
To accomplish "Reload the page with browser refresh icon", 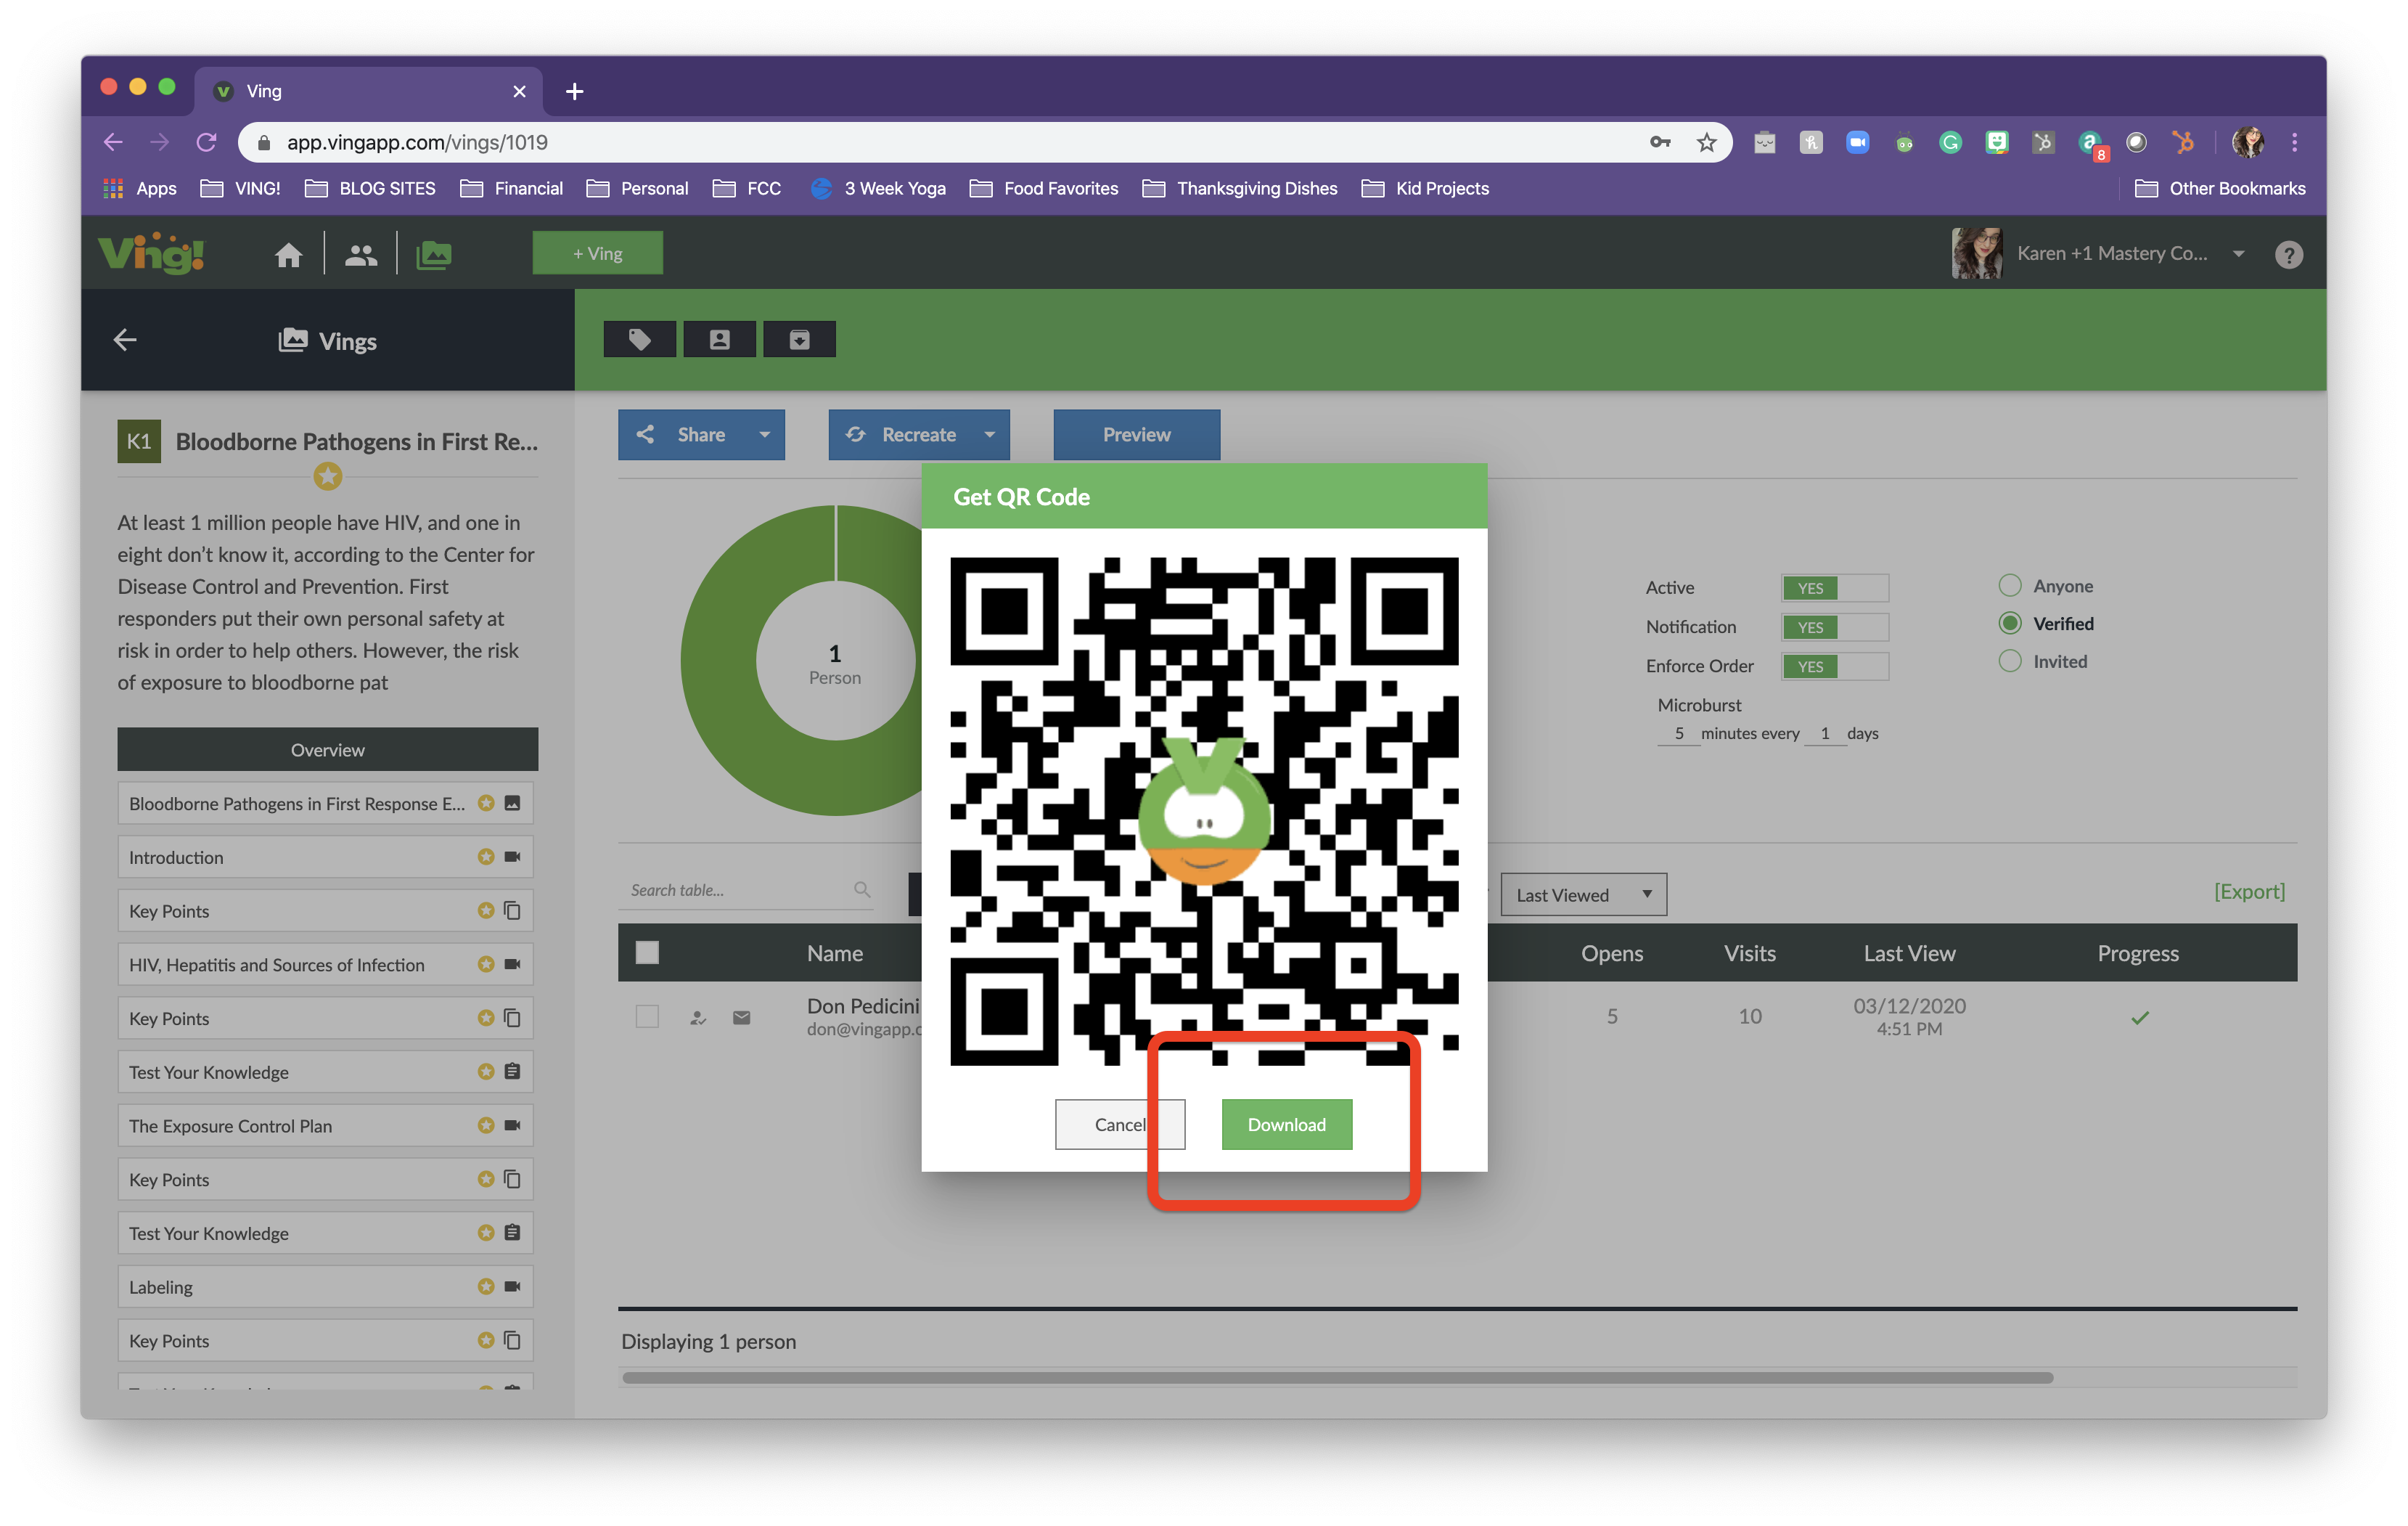I will (x=206, y=142).
